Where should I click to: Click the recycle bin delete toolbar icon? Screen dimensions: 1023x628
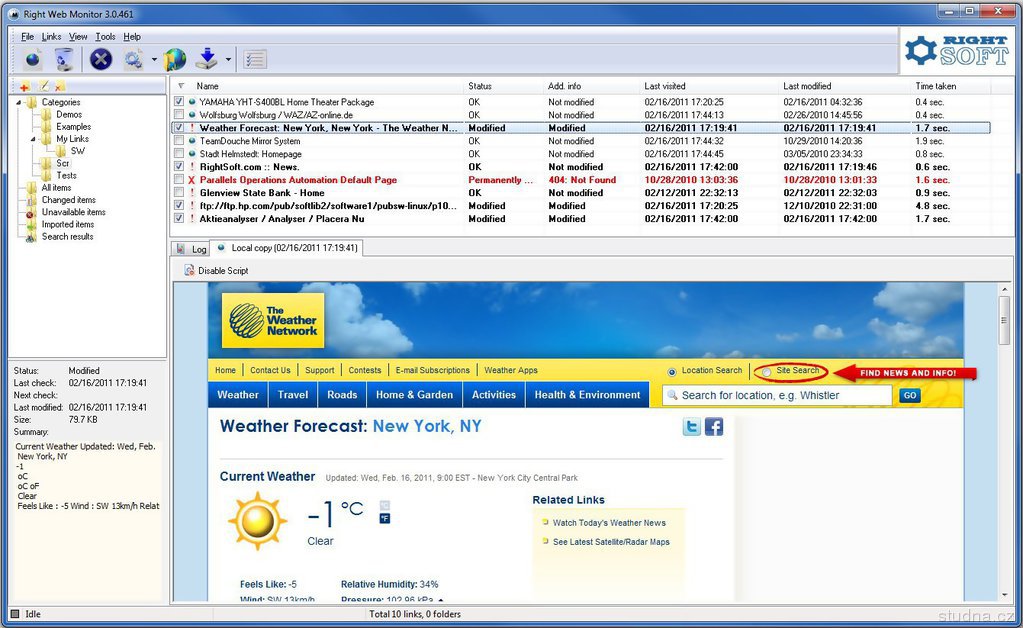point(64,59)
